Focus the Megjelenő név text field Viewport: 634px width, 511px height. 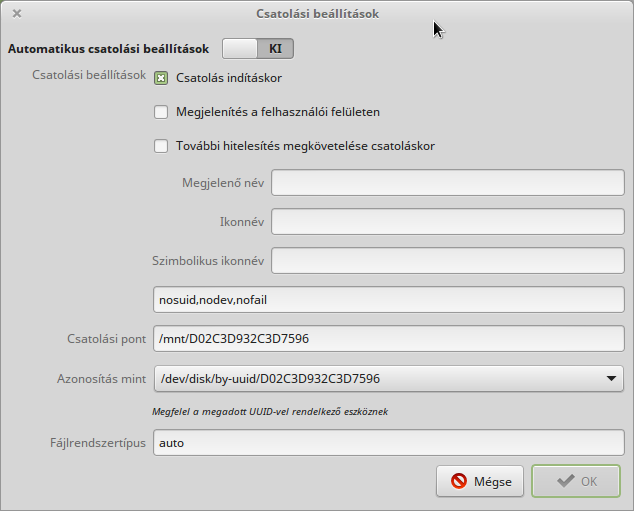tap(448, 183)
